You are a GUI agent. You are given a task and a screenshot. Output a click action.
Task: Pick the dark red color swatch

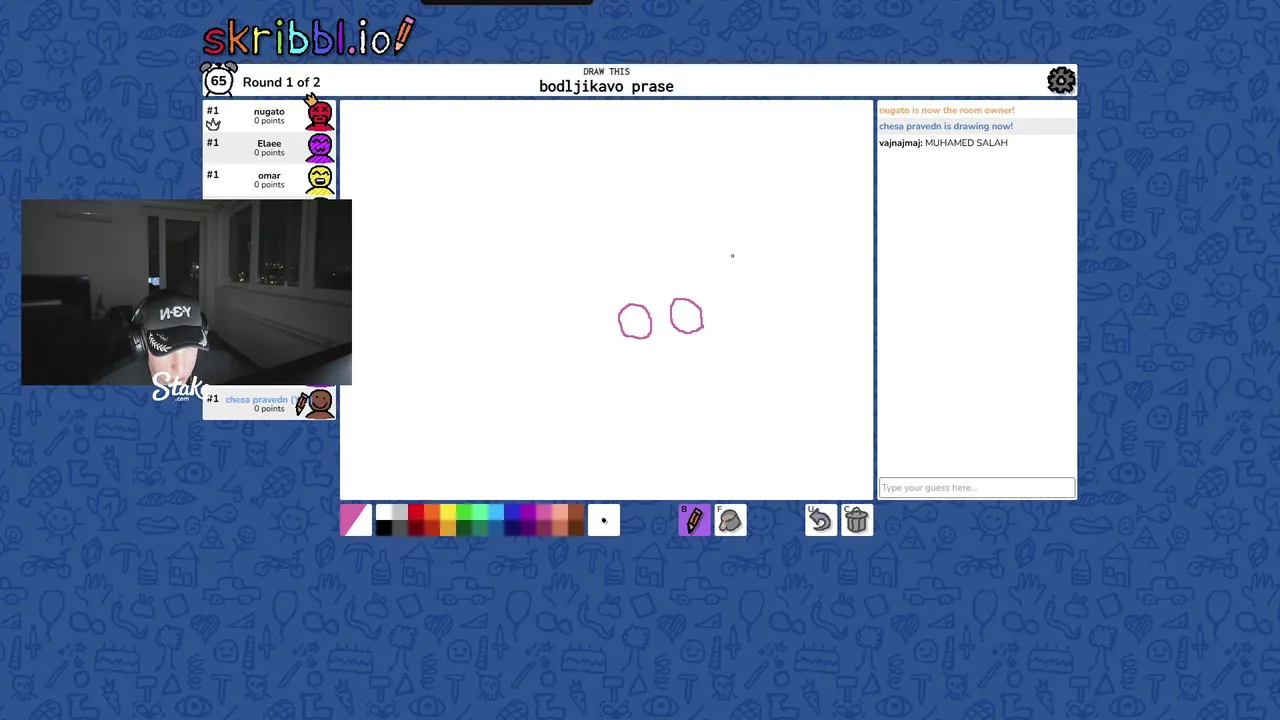tap(416, 528)
